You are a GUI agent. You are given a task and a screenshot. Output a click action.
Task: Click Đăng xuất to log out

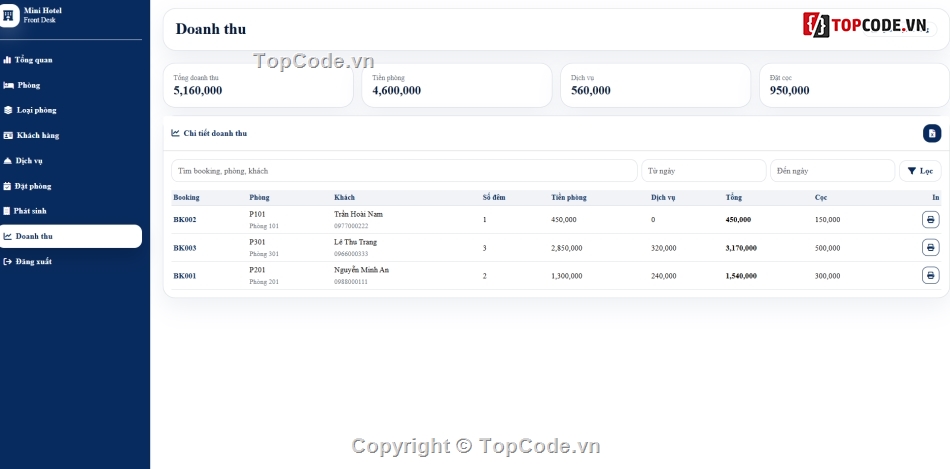click(x=28, y=262)
